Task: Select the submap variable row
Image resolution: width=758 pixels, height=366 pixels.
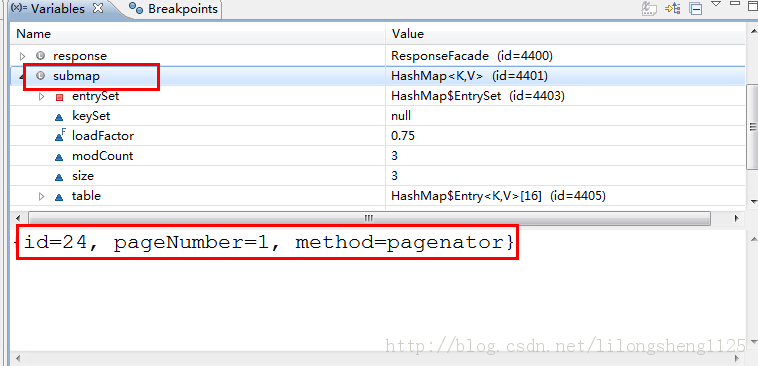Action: point(378,76)
